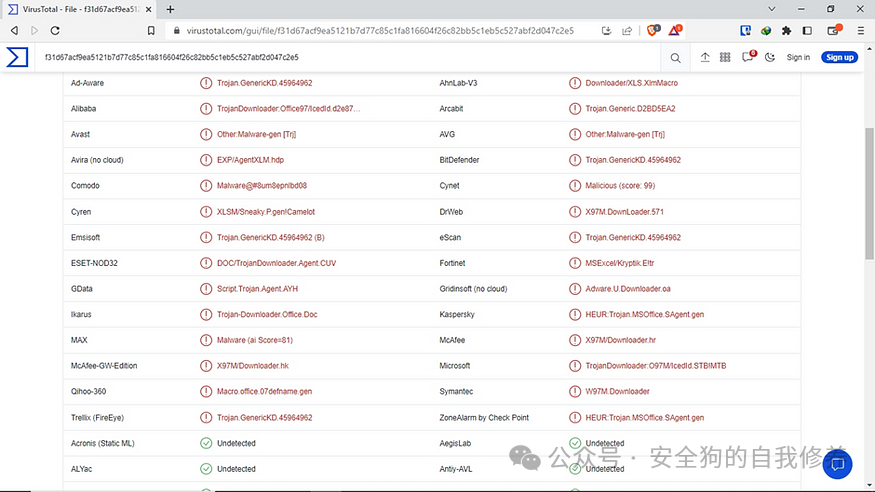This screenshot has width=875, height=492.
Task: Click ZoneAlarm by Check Point vendor name
Action: tap(484, 418)
